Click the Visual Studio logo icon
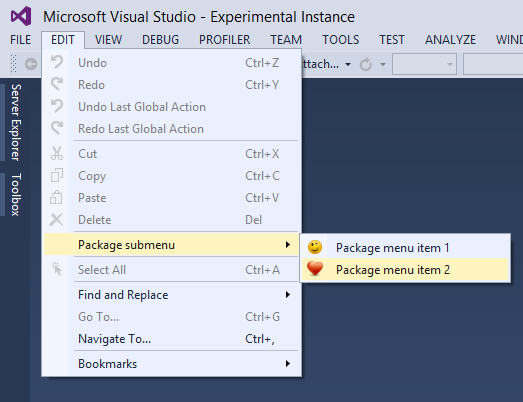Viewport: 523px width, 402px height. click(21, 16)
